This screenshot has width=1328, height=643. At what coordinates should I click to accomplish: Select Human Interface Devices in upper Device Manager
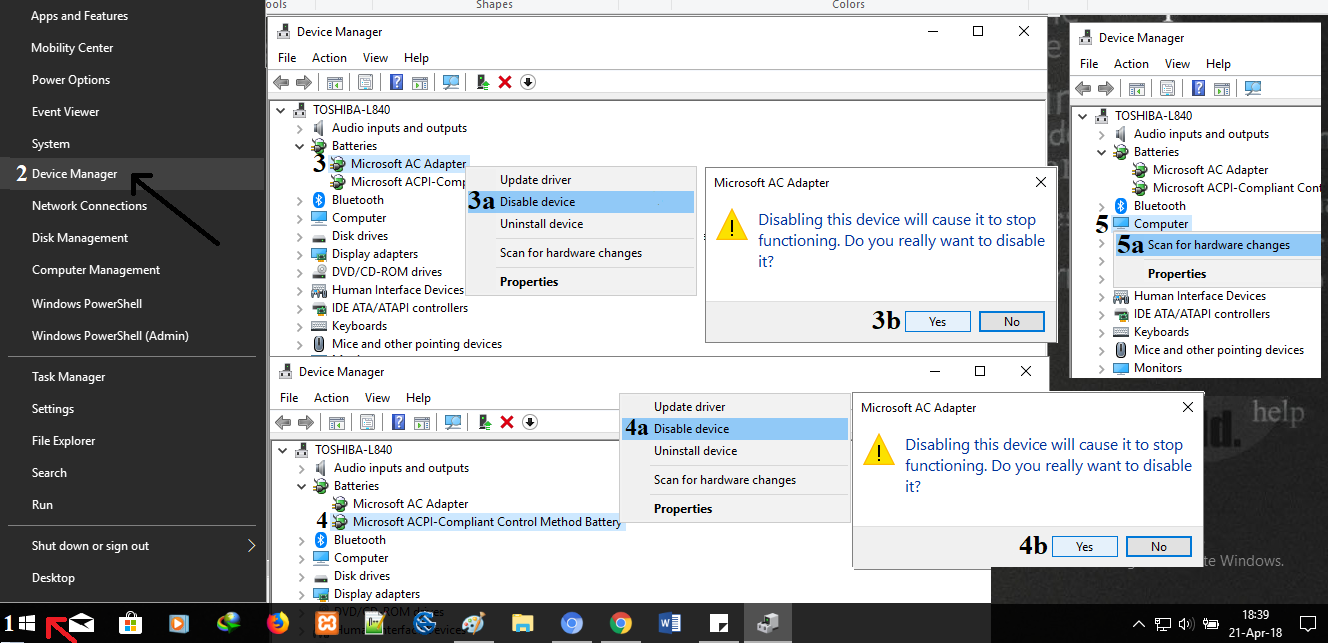[398, 290]
